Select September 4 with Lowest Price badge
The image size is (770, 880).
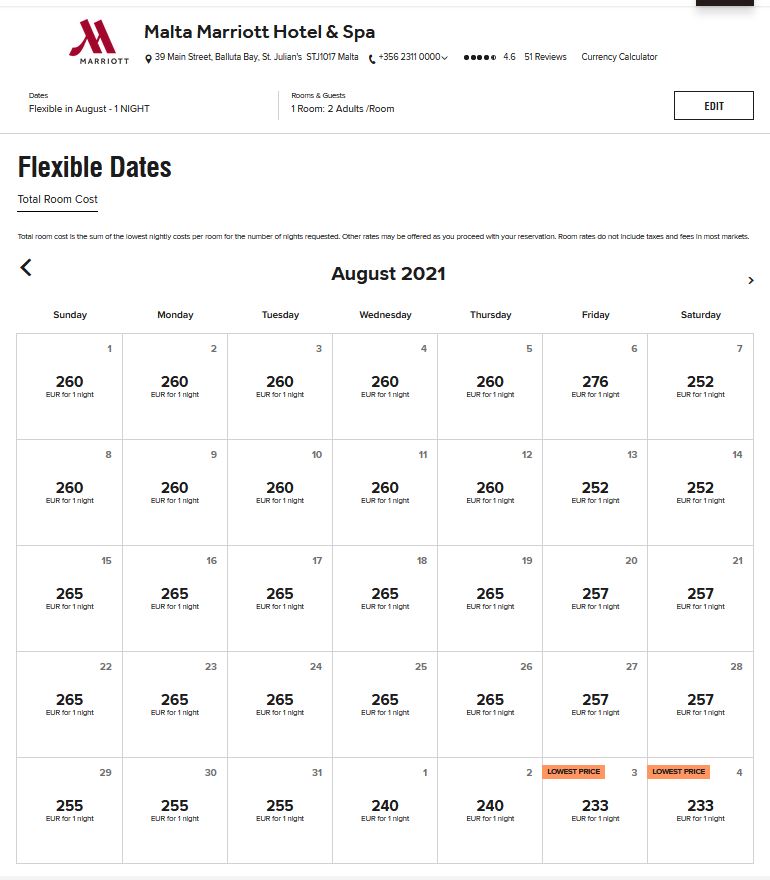point(700,810)
